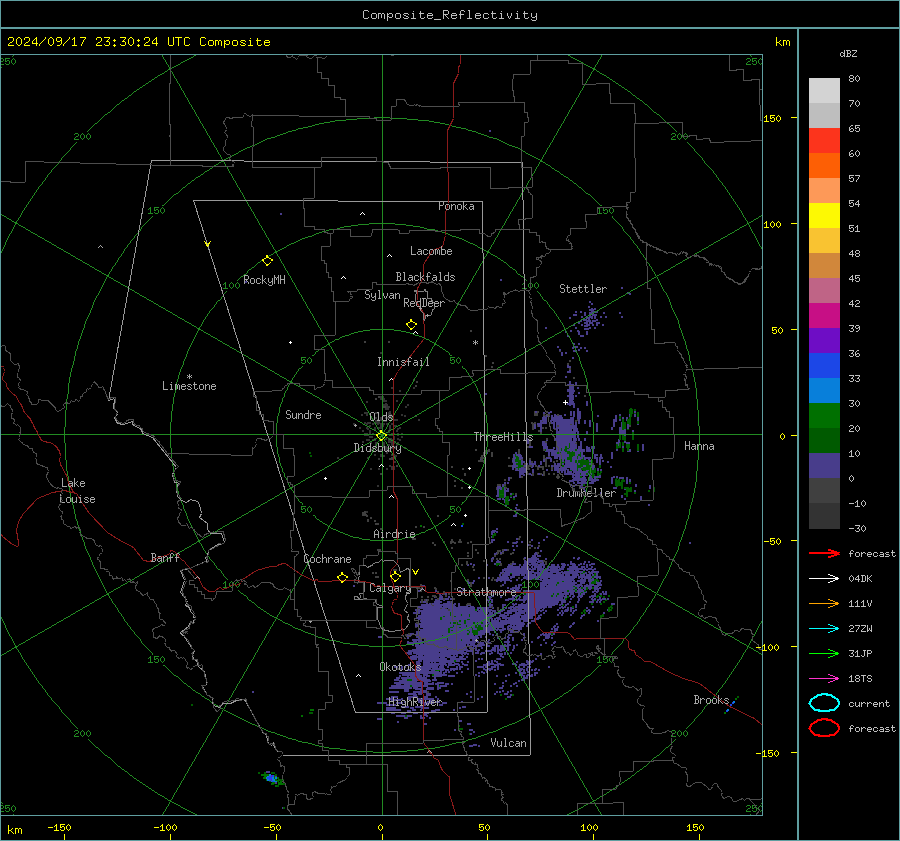The height and width of the screenshot is (841, 900).
Task: Click the Drumheller city label
Action: click(x=586, y=493)
